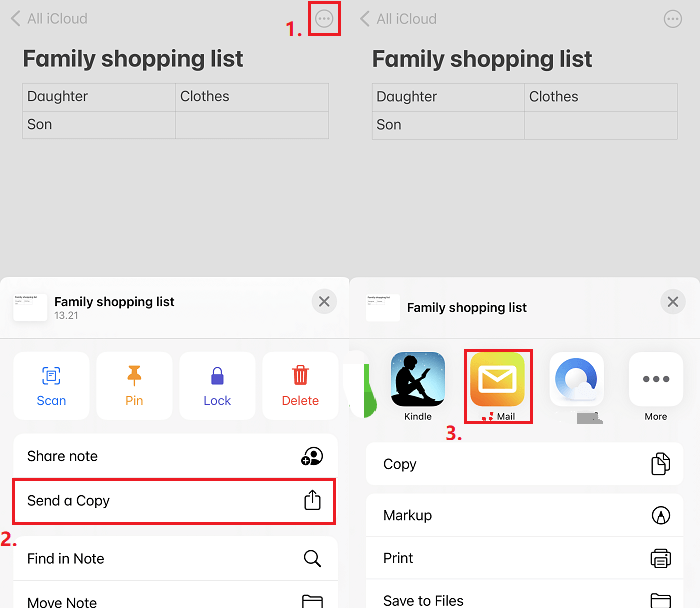Tap the Clothes table cell in the left note
The image size is (700, 608).
[251, 97]
